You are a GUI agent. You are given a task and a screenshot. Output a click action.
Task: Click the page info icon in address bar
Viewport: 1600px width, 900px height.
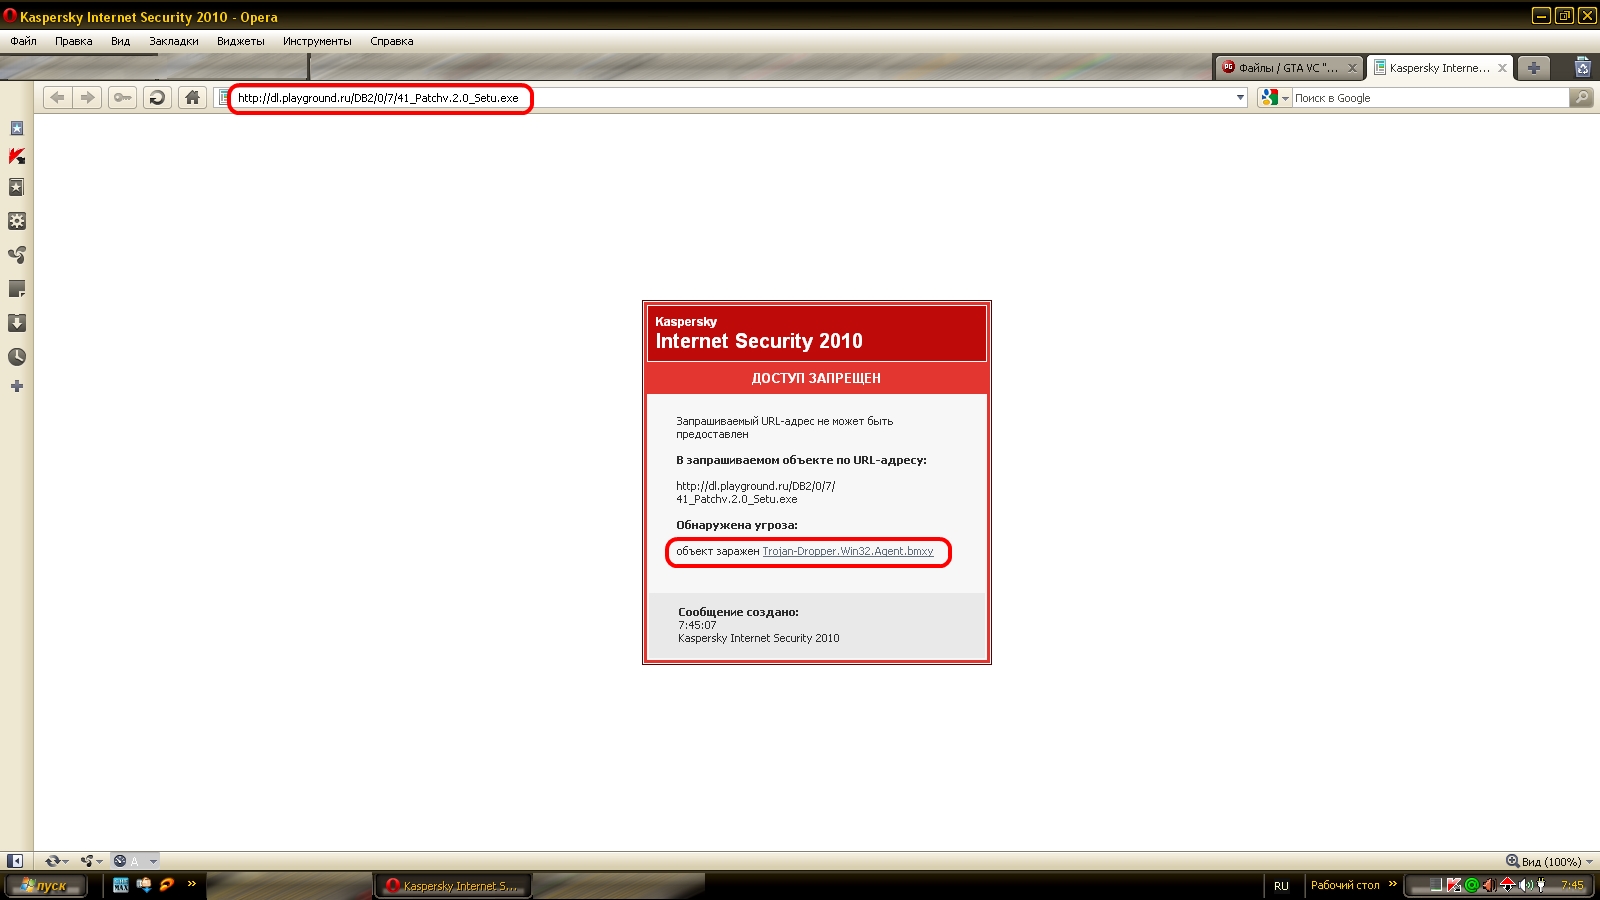(224, 97)
